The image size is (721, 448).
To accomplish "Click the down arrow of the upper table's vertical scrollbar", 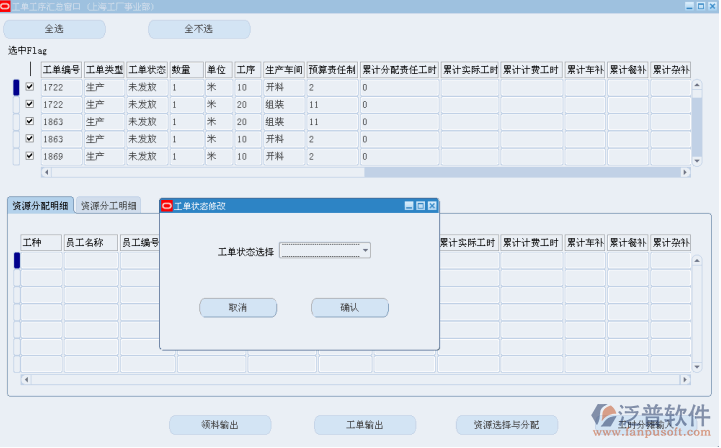I will 697,161.
